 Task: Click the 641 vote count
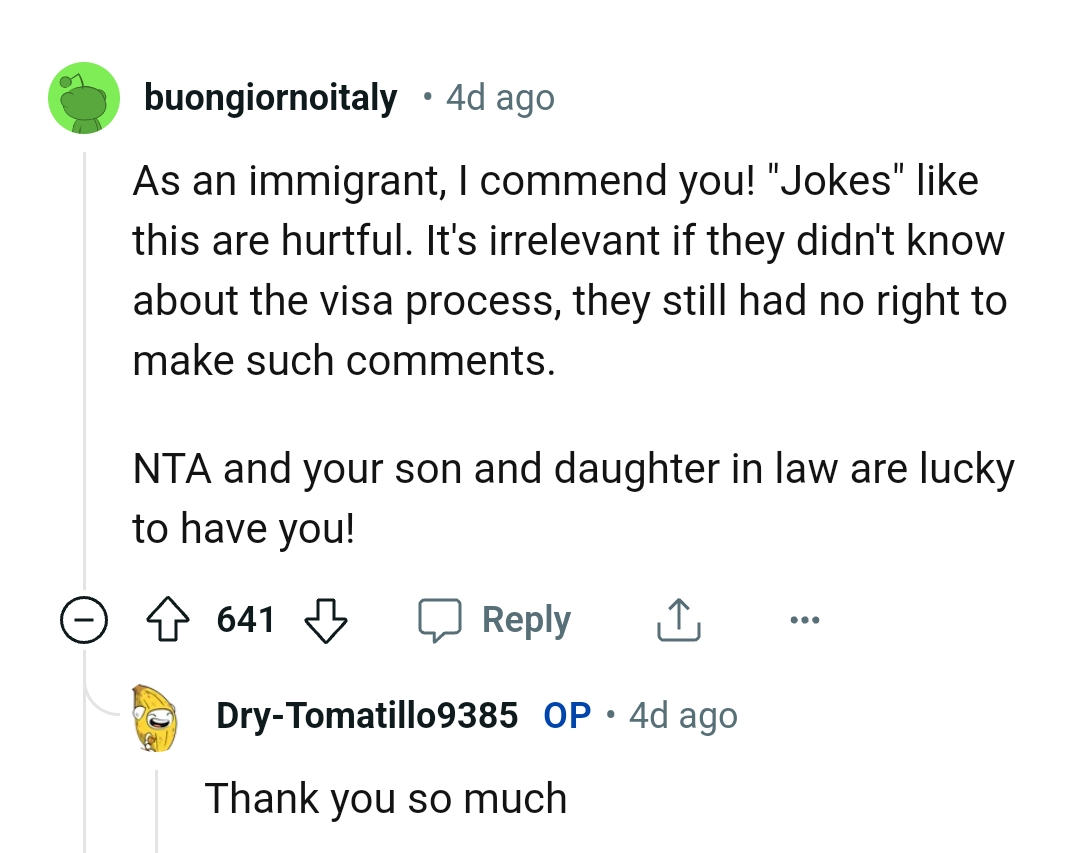[x=246, y=619]
